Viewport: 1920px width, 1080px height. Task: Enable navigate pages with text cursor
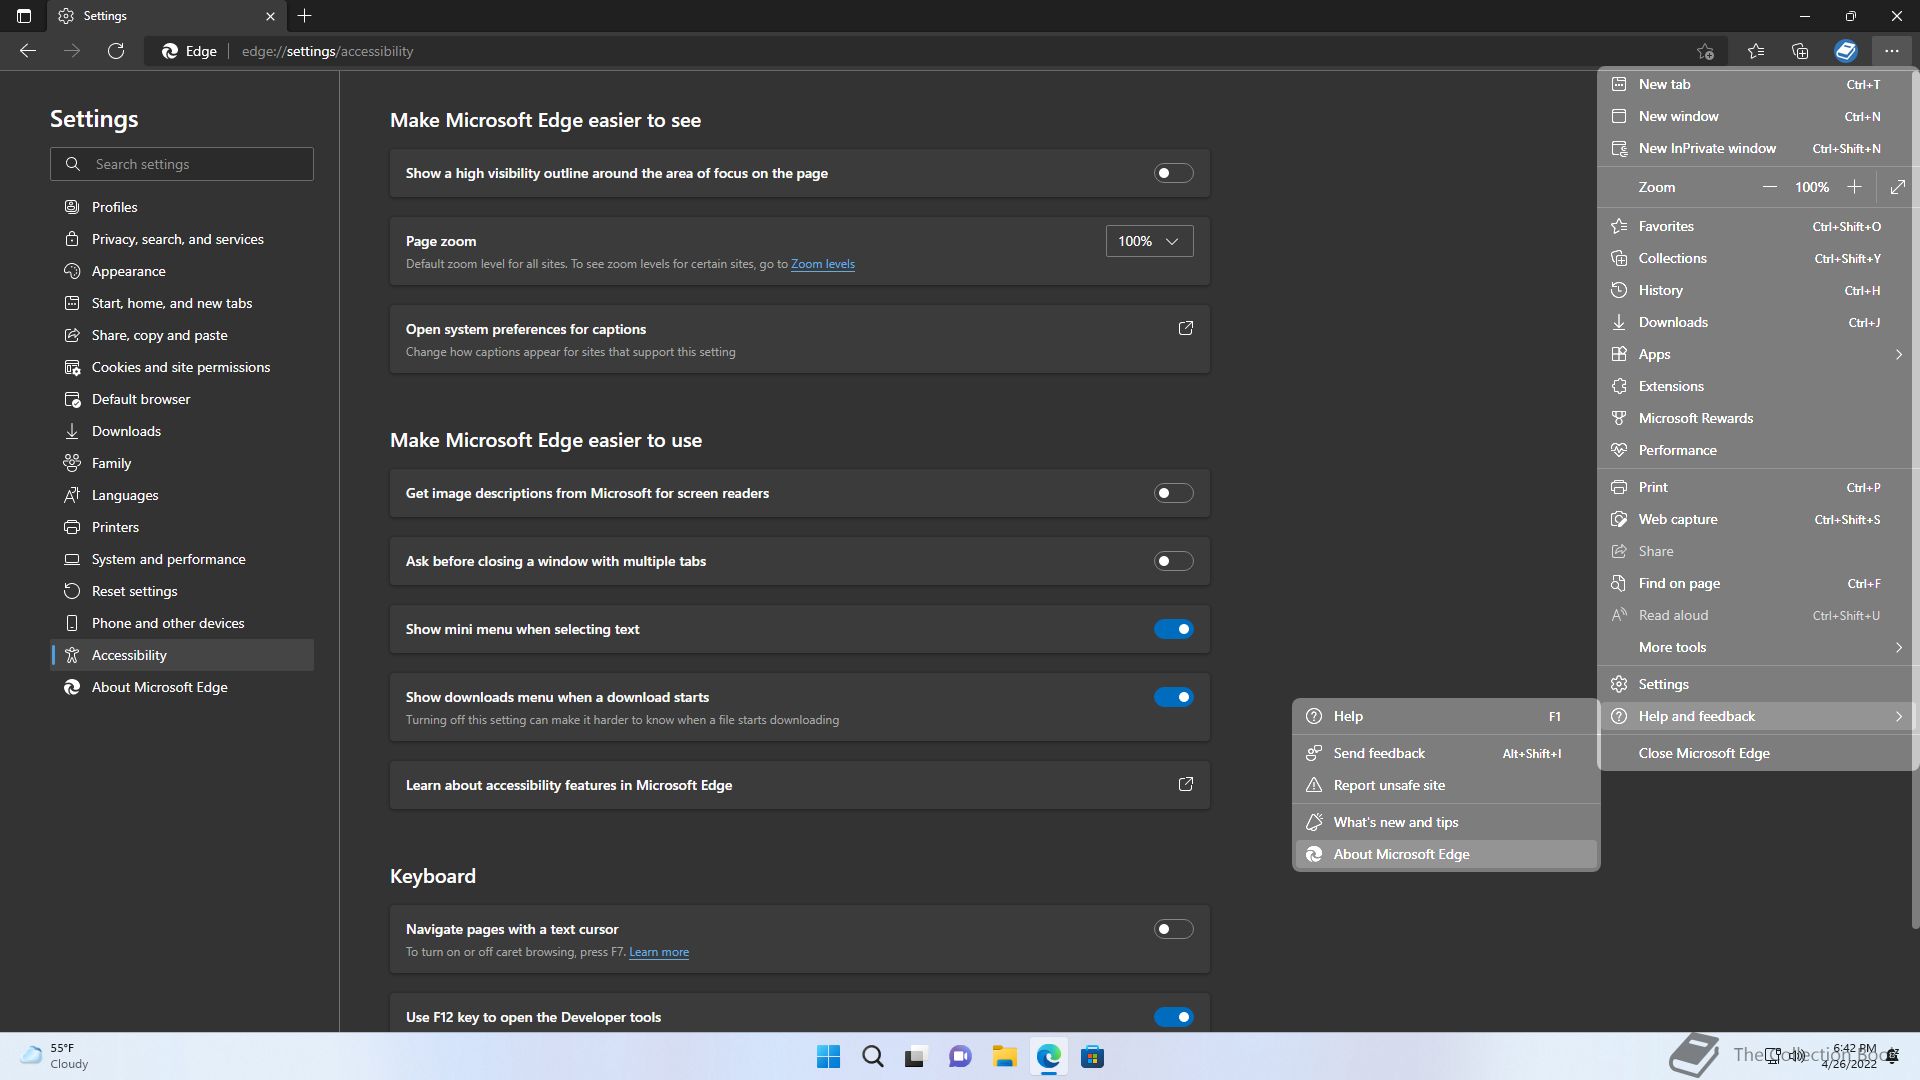pyautogui.click(x=1174, y=929)
